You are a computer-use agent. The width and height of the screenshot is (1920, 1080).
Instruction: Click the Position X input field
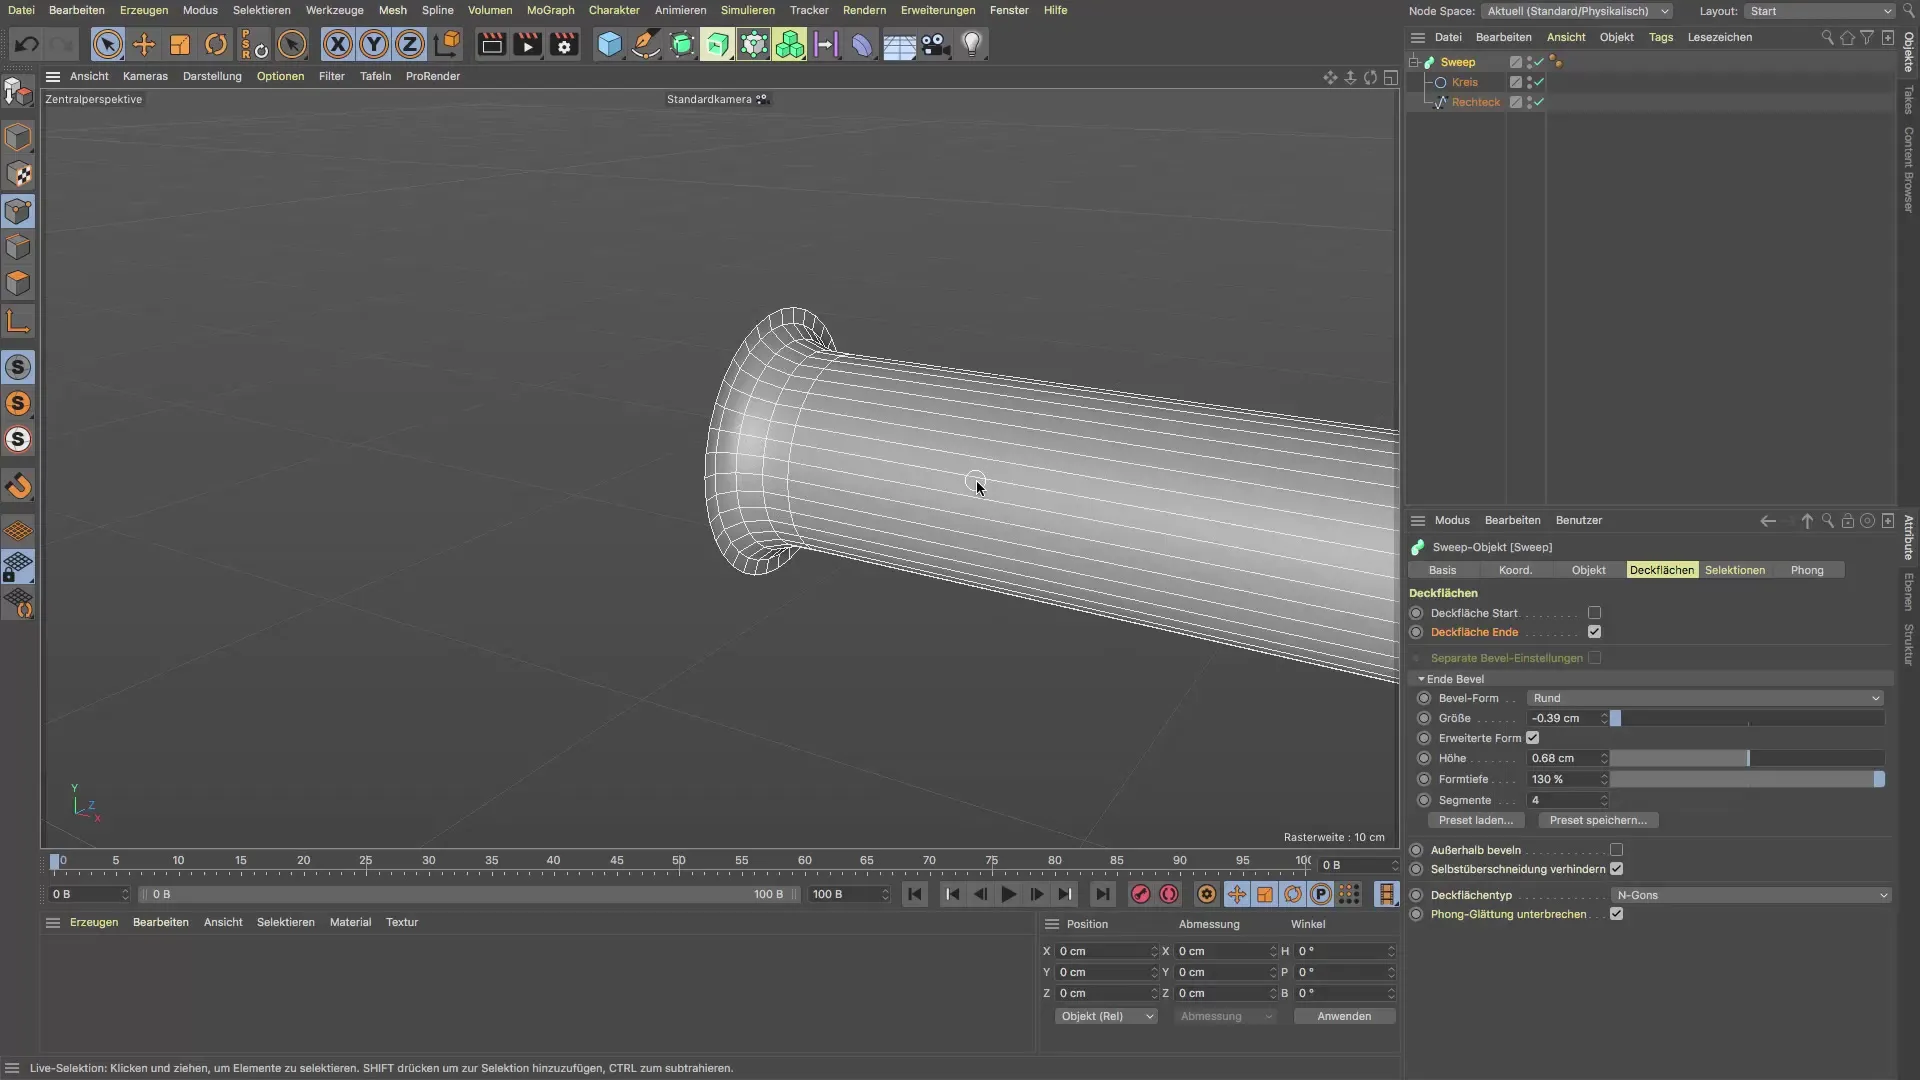click(1105, 951)
